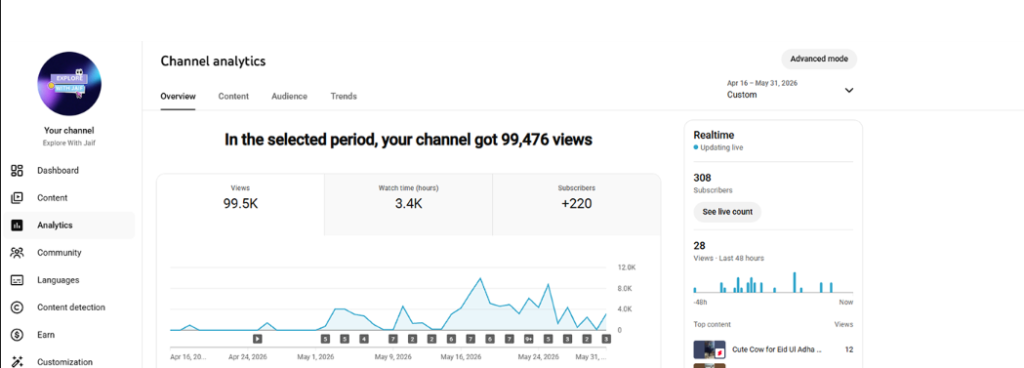Expand the Custom date range dropdown
The image size is (1024, 368).
(849, 91)
